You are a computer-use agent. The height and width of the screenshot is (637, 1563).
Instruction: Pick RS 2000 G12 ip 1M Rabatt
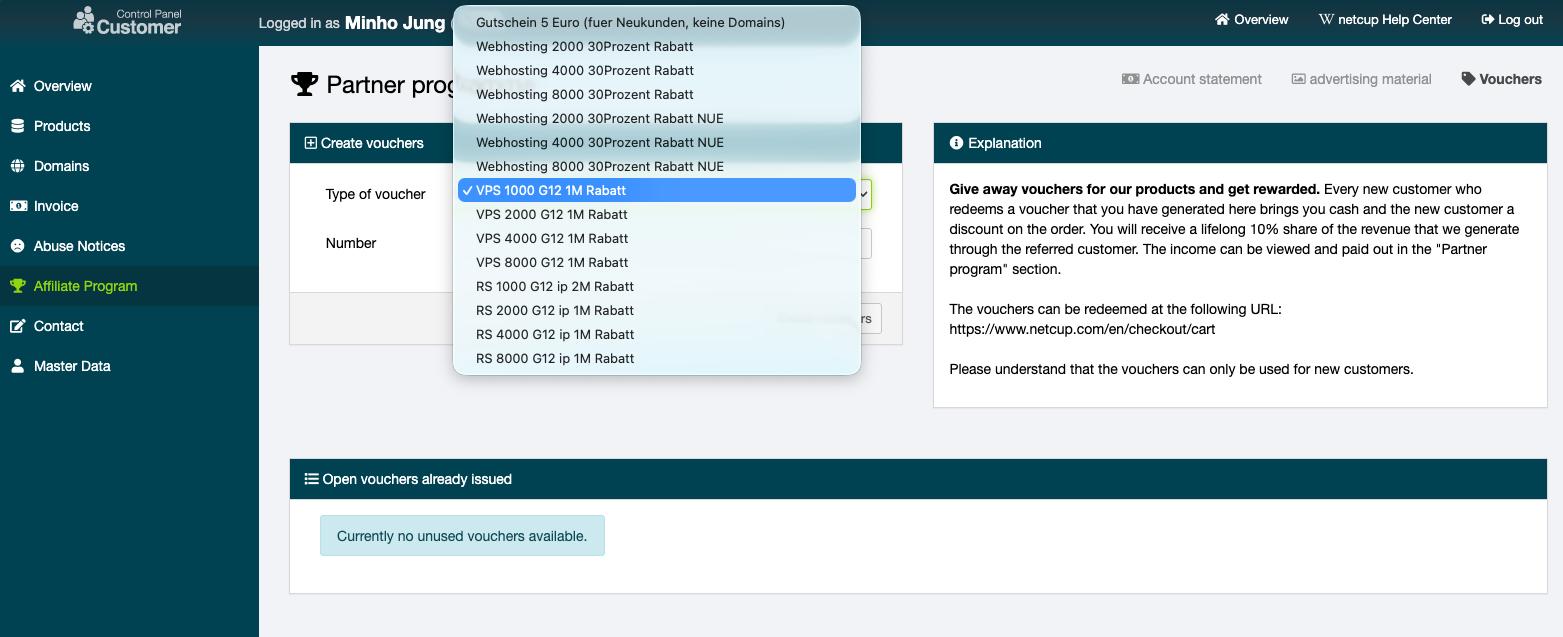pyautogui.click(x=657, y=310)
